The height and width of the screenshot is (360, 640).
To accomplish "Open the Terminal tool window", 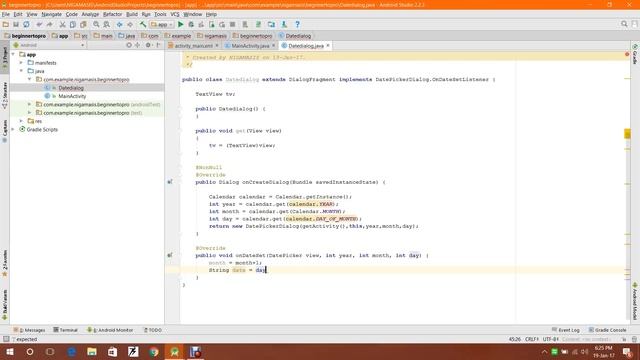I will tap(65, 330).
